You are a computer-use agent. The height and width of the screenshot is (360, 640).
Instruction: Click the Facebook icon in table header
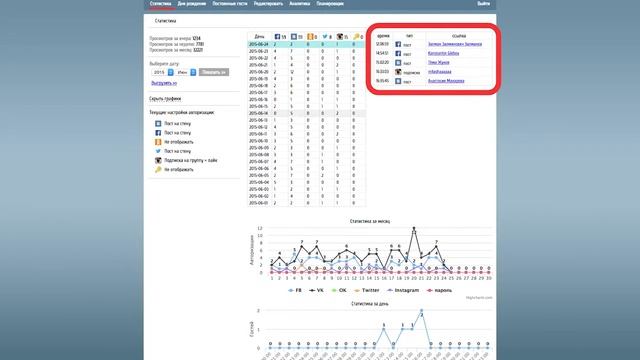point(278,37)
